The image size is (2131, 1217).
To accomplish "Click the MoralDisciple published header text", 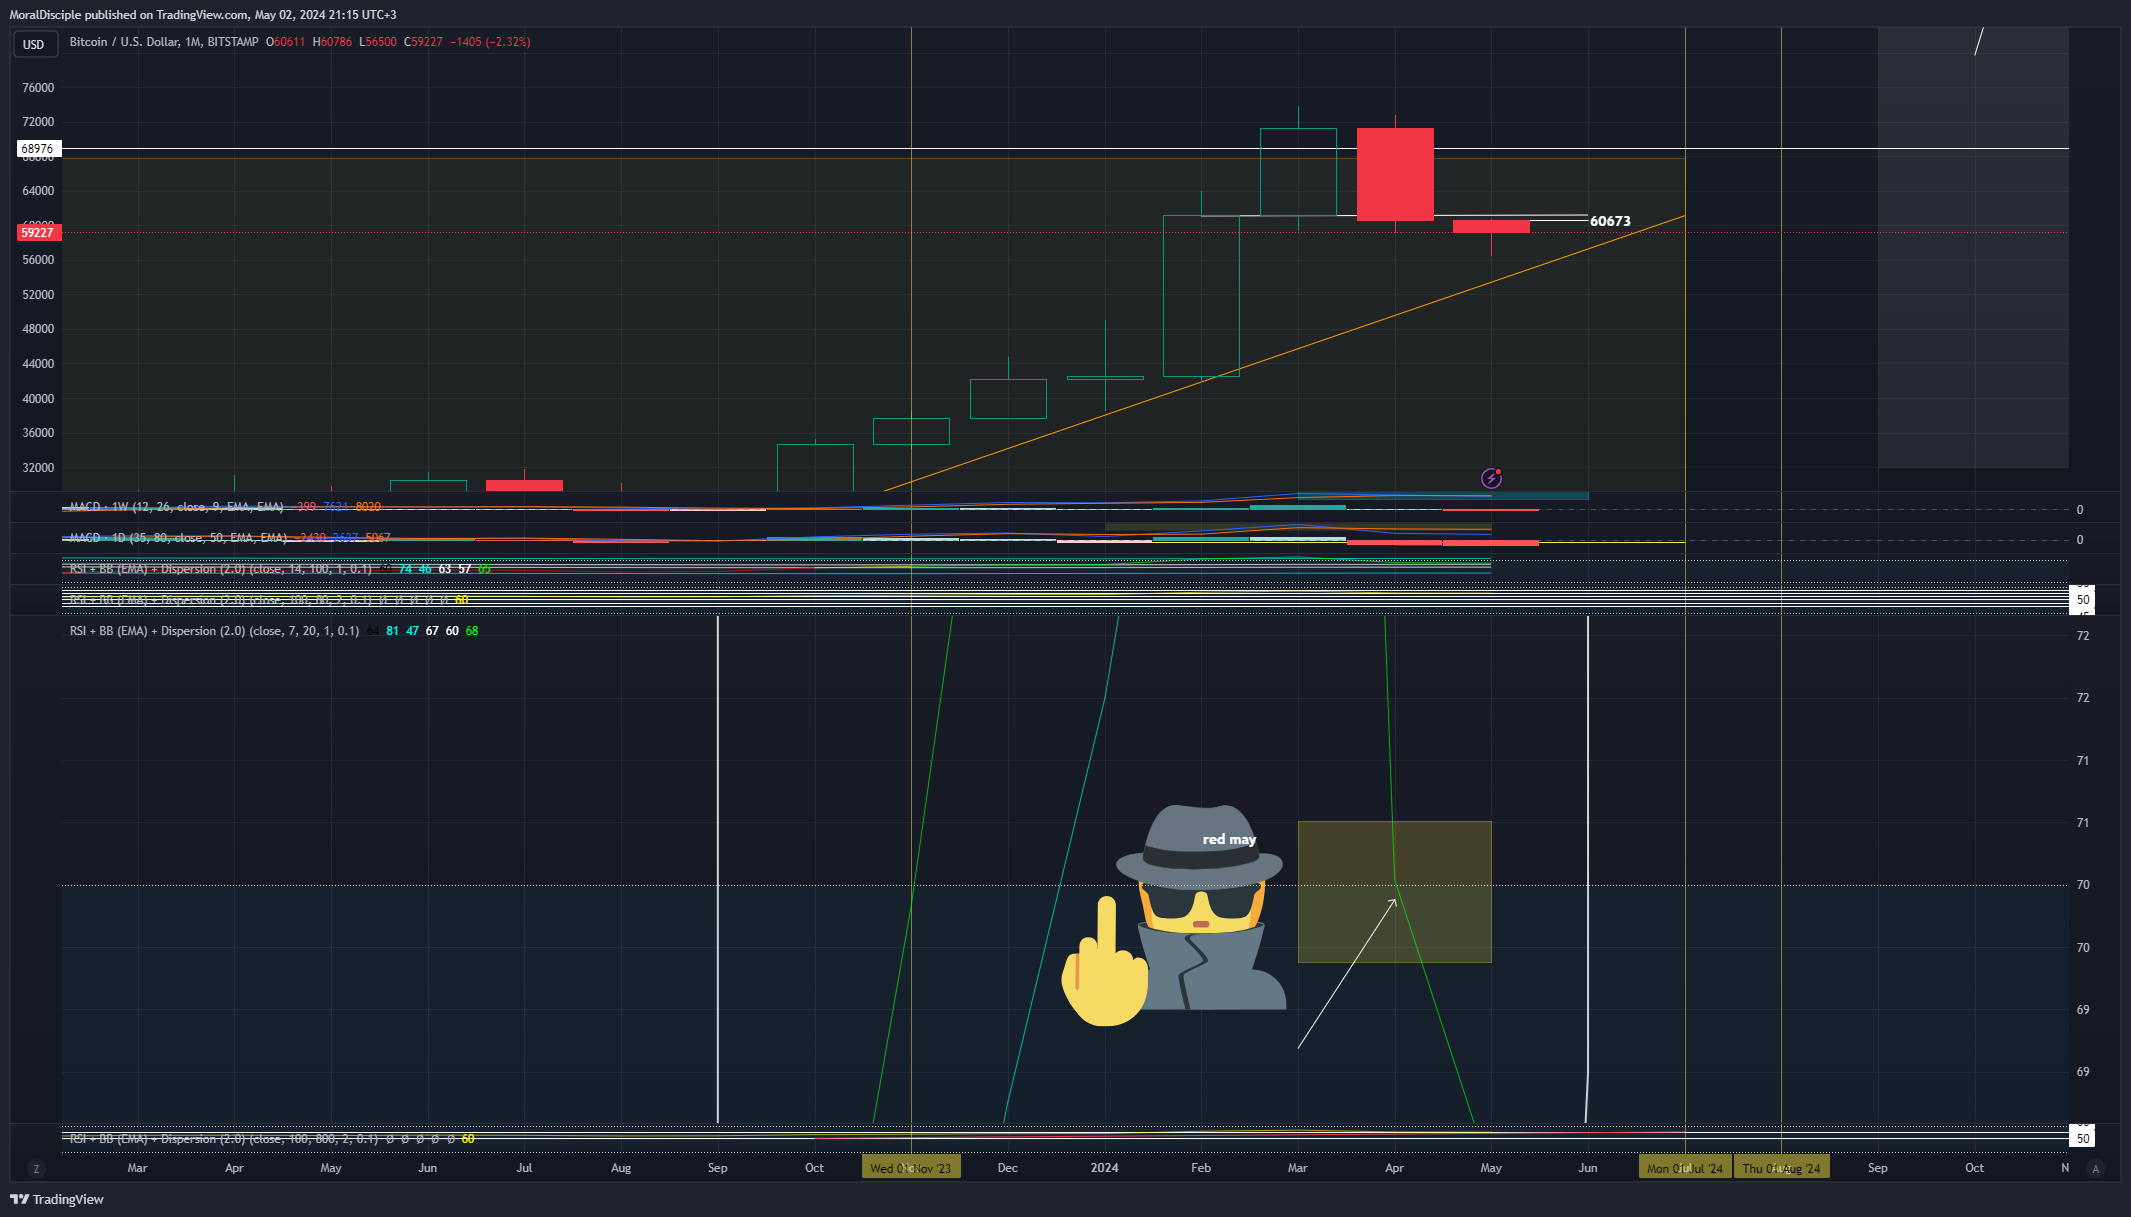I will (203, 15).
